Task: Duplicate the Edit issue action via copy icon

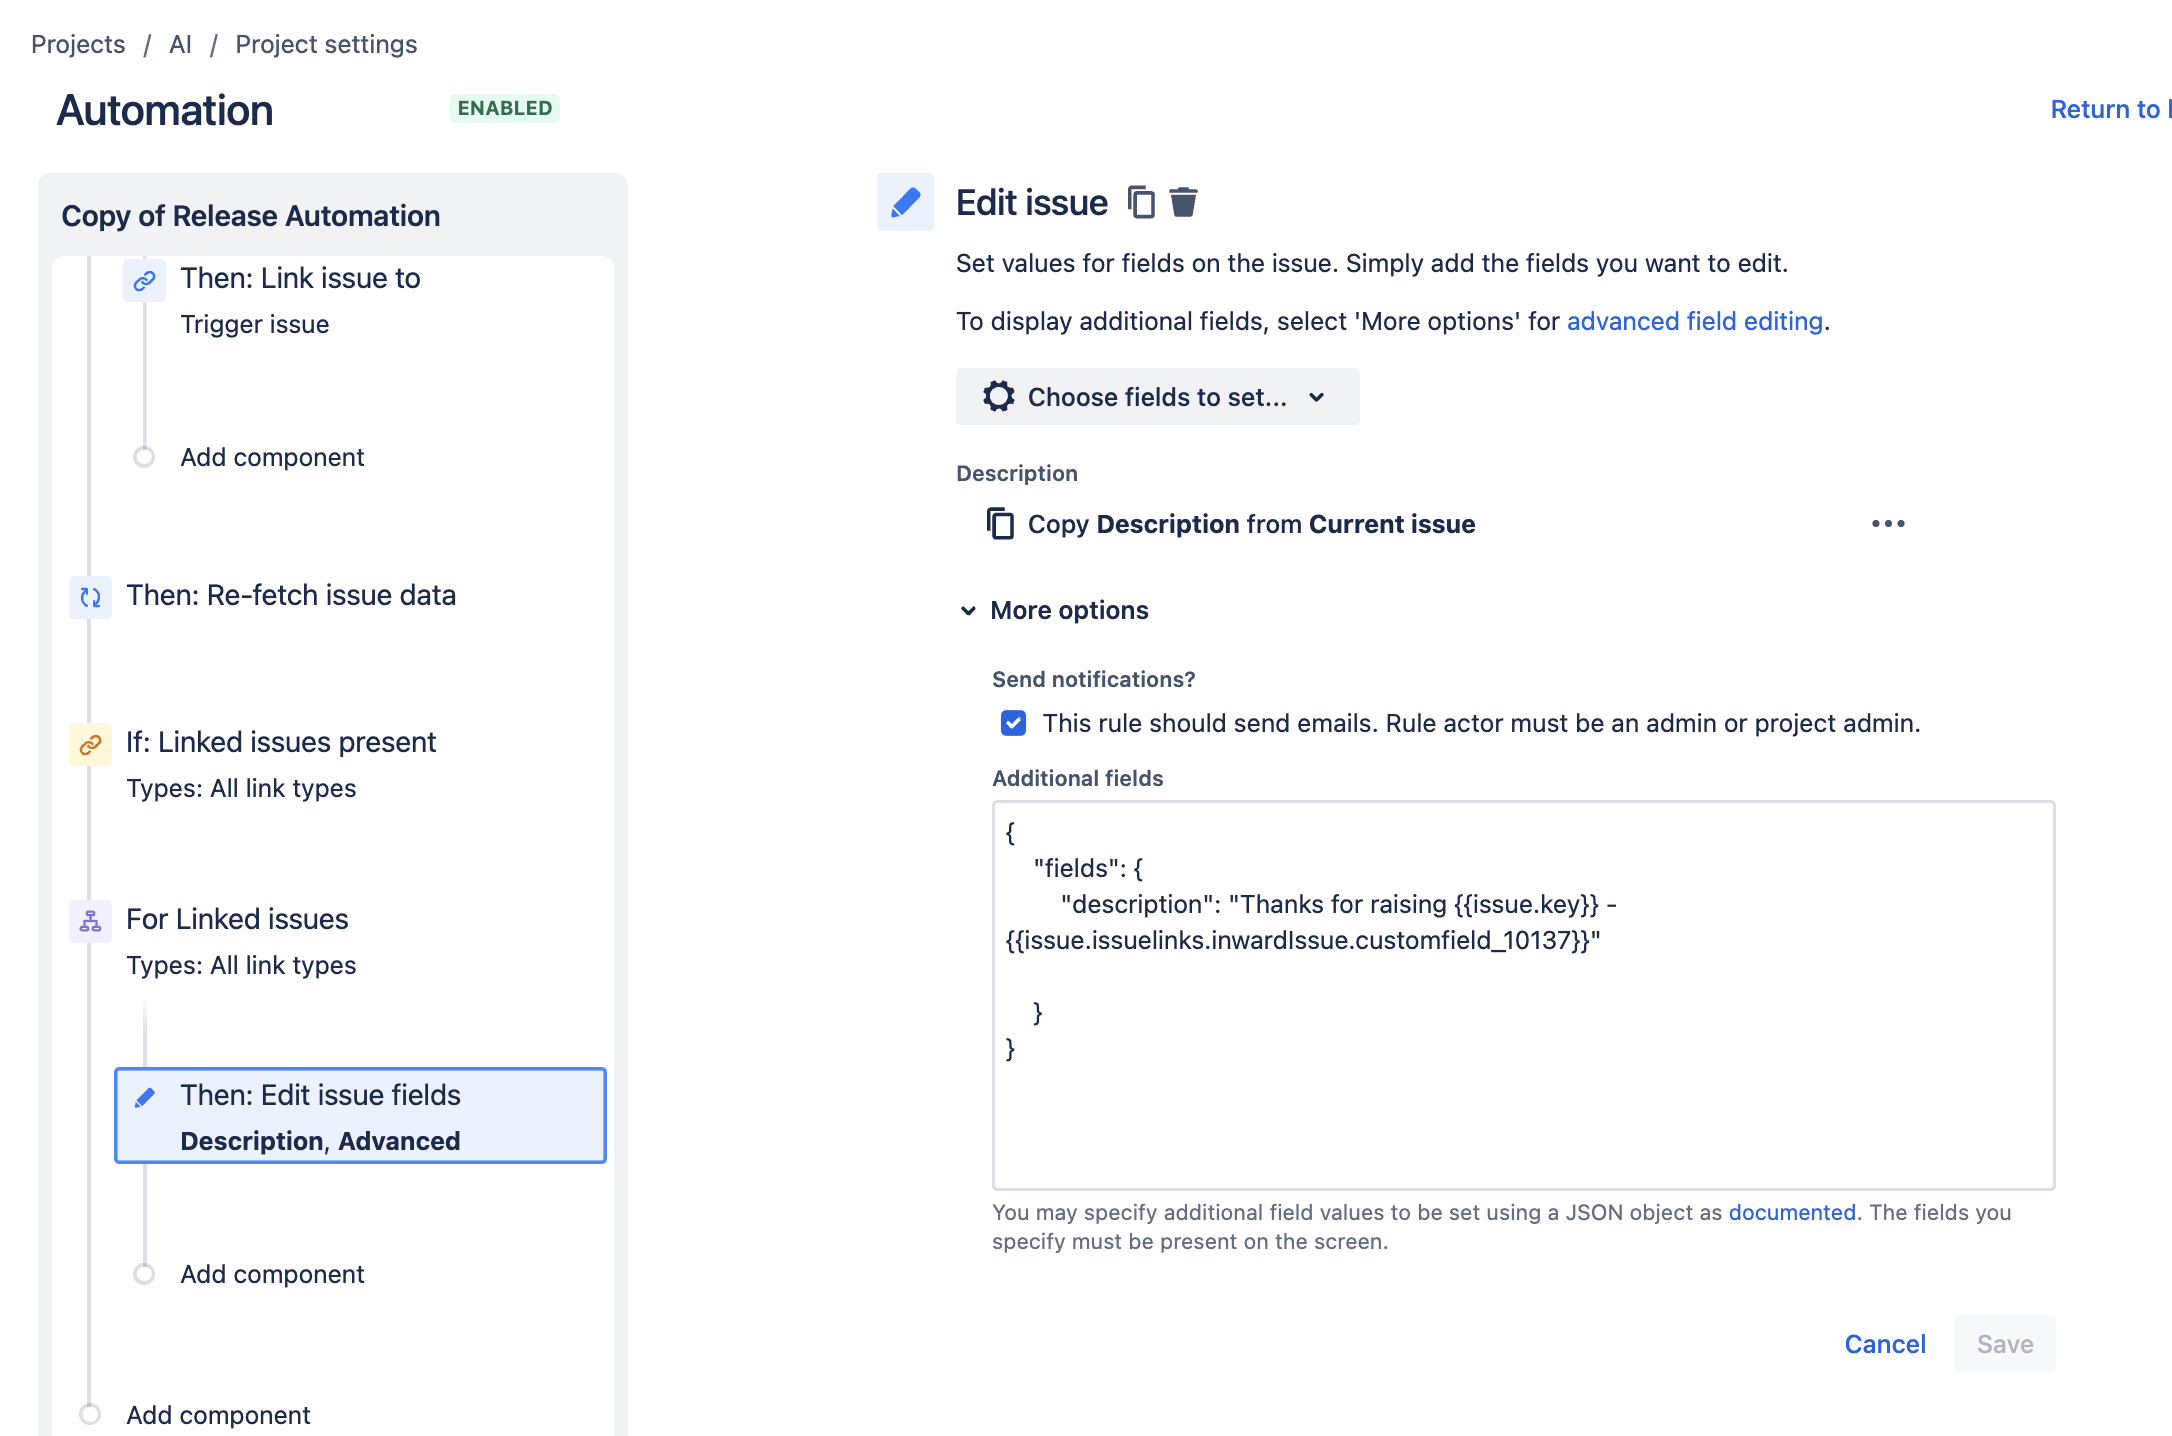Action: point(1139,202)
